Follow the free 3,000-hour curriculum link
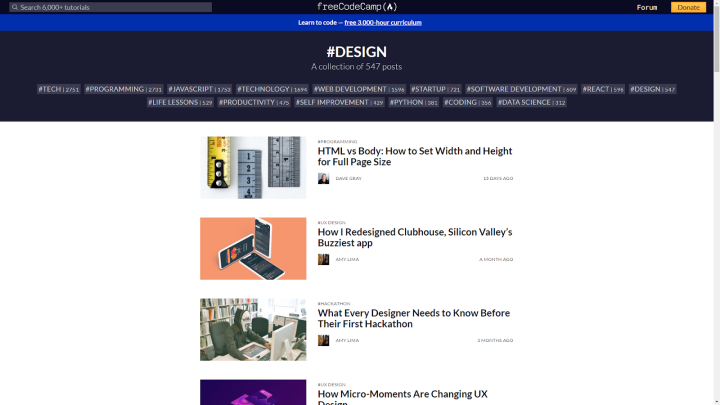The width and height of the screenshot is (720, 405). [383, 22]
